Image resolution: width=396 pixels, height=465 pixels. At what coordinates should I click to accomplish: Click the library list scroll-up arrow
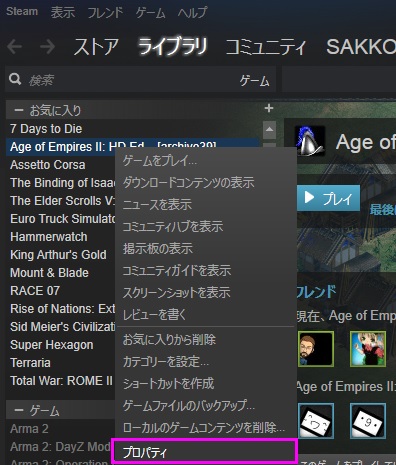tap(269, 130)
